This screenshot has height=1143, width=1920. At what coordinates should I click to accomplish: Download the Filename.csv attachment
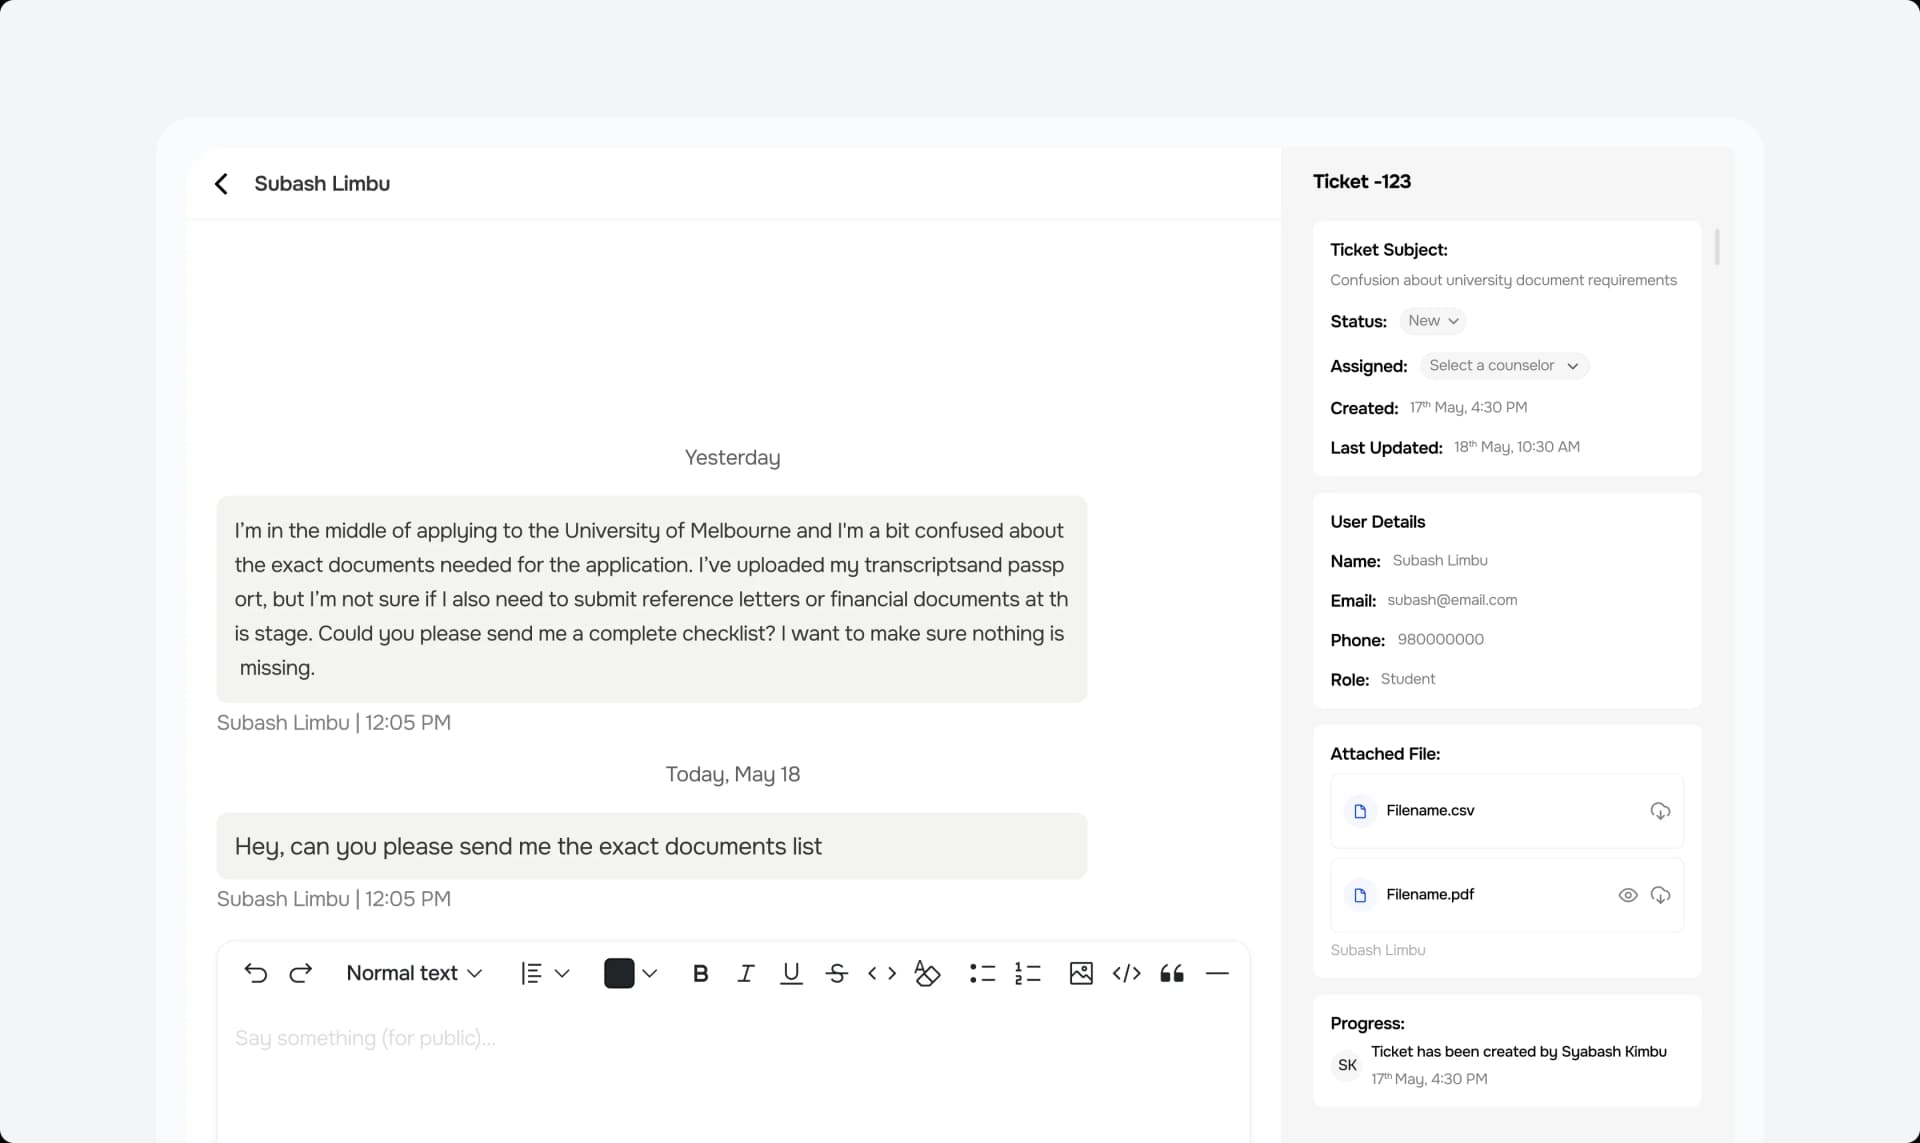(x=1659, y=810)
